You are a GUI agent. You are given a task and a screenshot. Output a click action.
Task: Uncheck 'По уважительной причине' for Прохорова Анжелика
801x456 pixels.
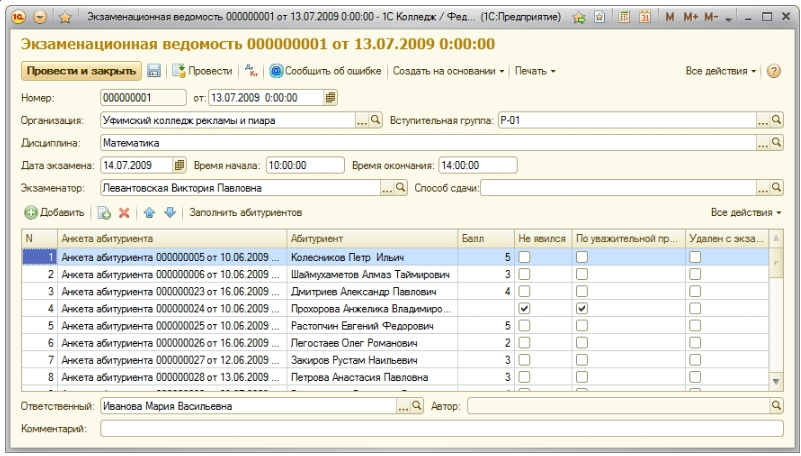click(x=582, y=308)
